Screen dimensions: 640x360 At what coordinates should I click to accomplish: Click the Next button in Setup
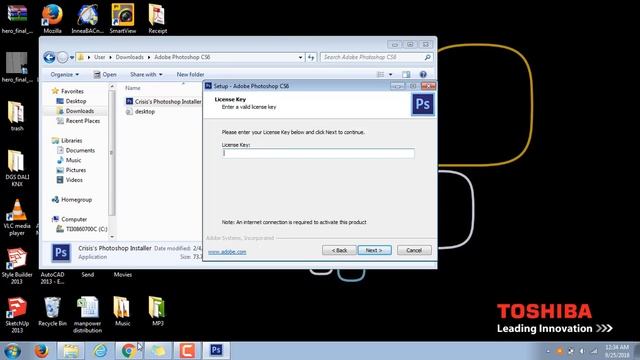(x=374, y=250)
